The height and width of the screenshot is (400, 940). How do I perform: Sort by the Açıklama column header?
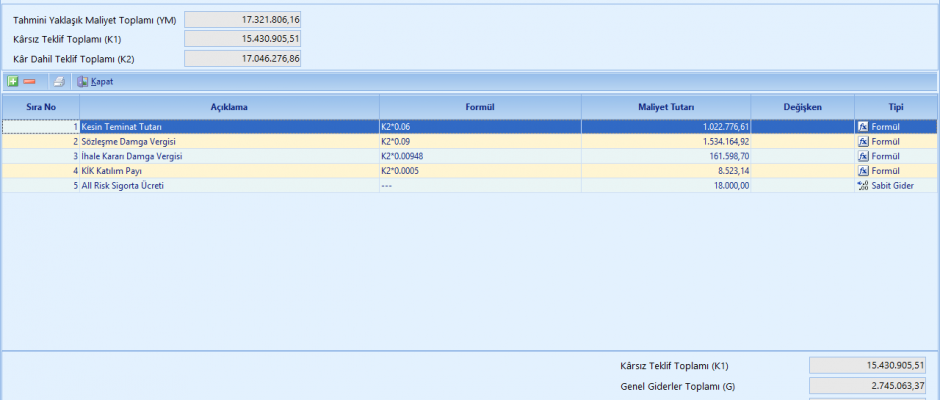pyautogui.click(x=229, y=107)
